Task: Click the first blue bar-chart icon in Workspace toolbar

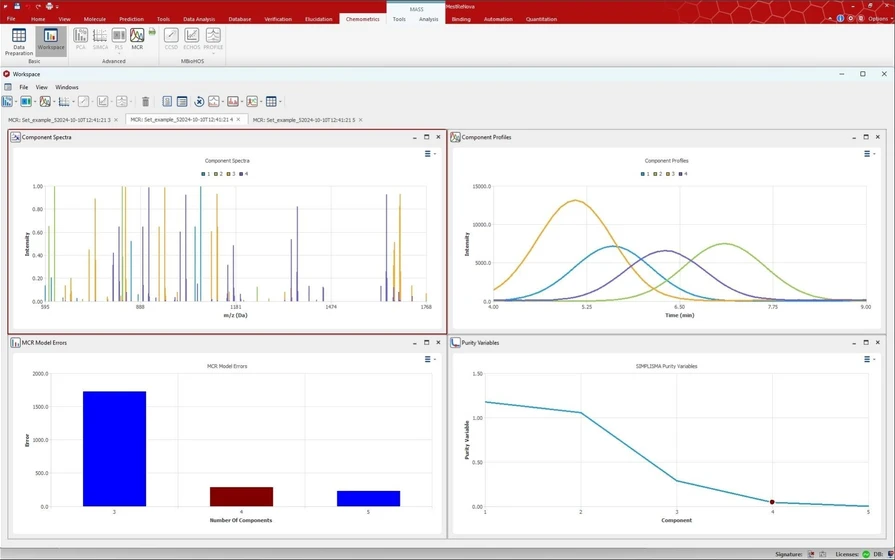Action: (x=7, y=102)
